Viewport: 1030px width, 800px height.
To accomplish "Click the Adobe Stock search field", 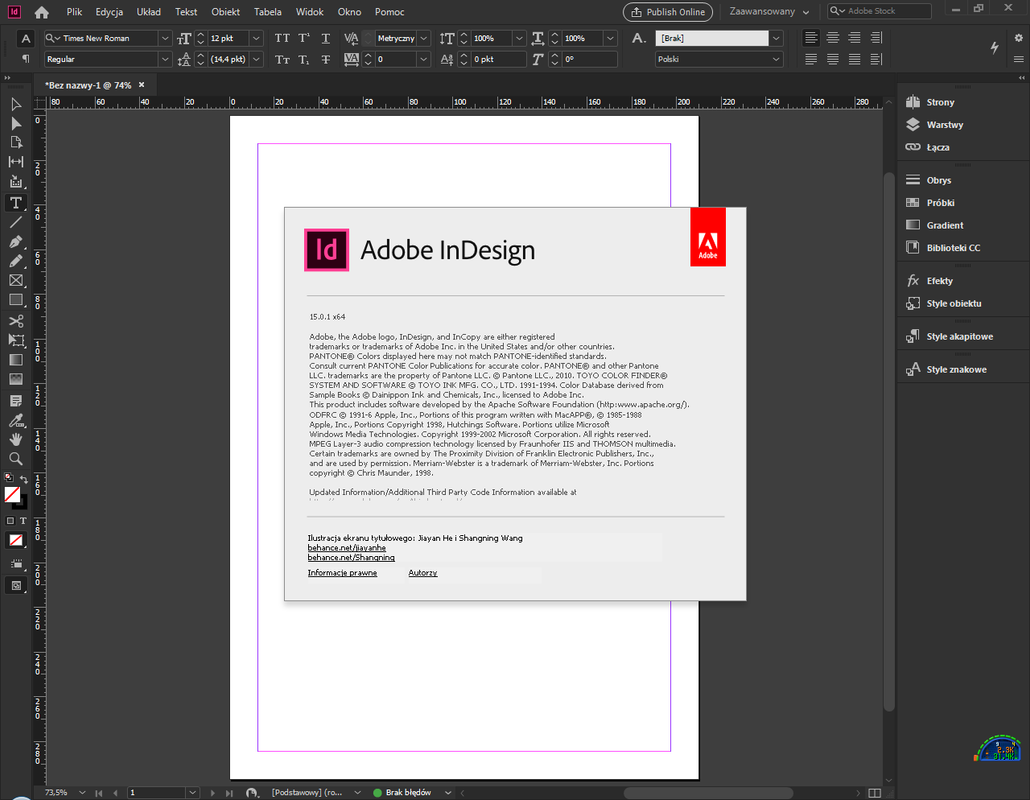I will (x=879, y=11).
